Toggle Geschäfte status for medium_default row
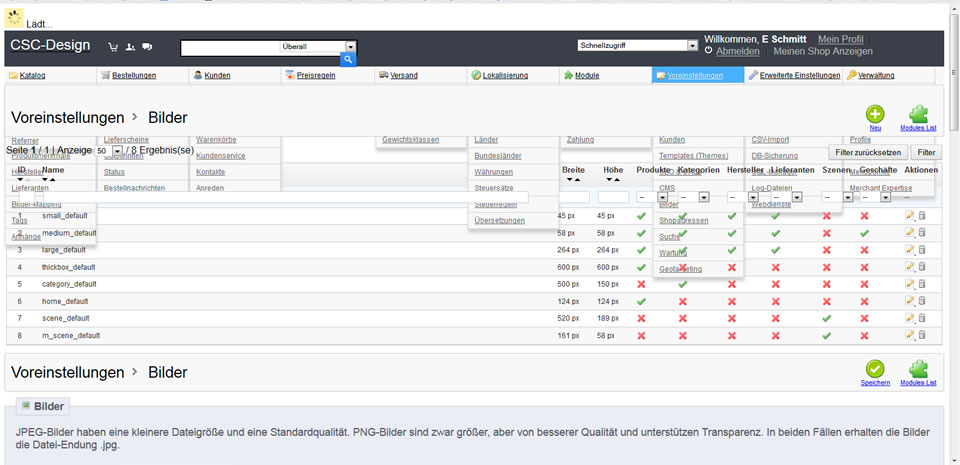Viewport: 960px width, 465px height. pos(864,233)
